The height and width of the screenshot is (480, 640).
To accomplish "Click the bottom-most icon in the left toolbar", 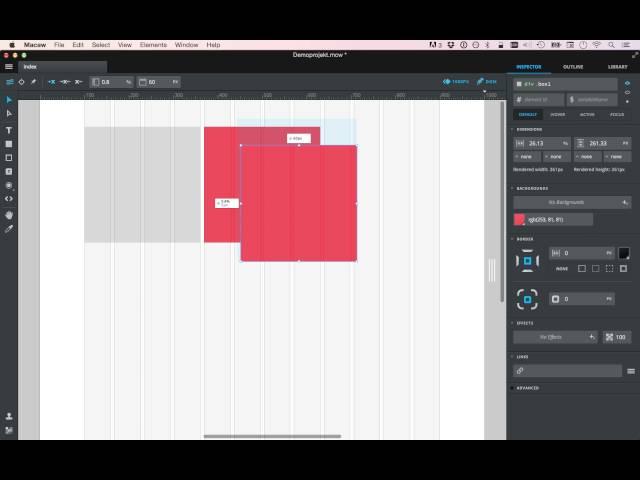I will point(9,430).
